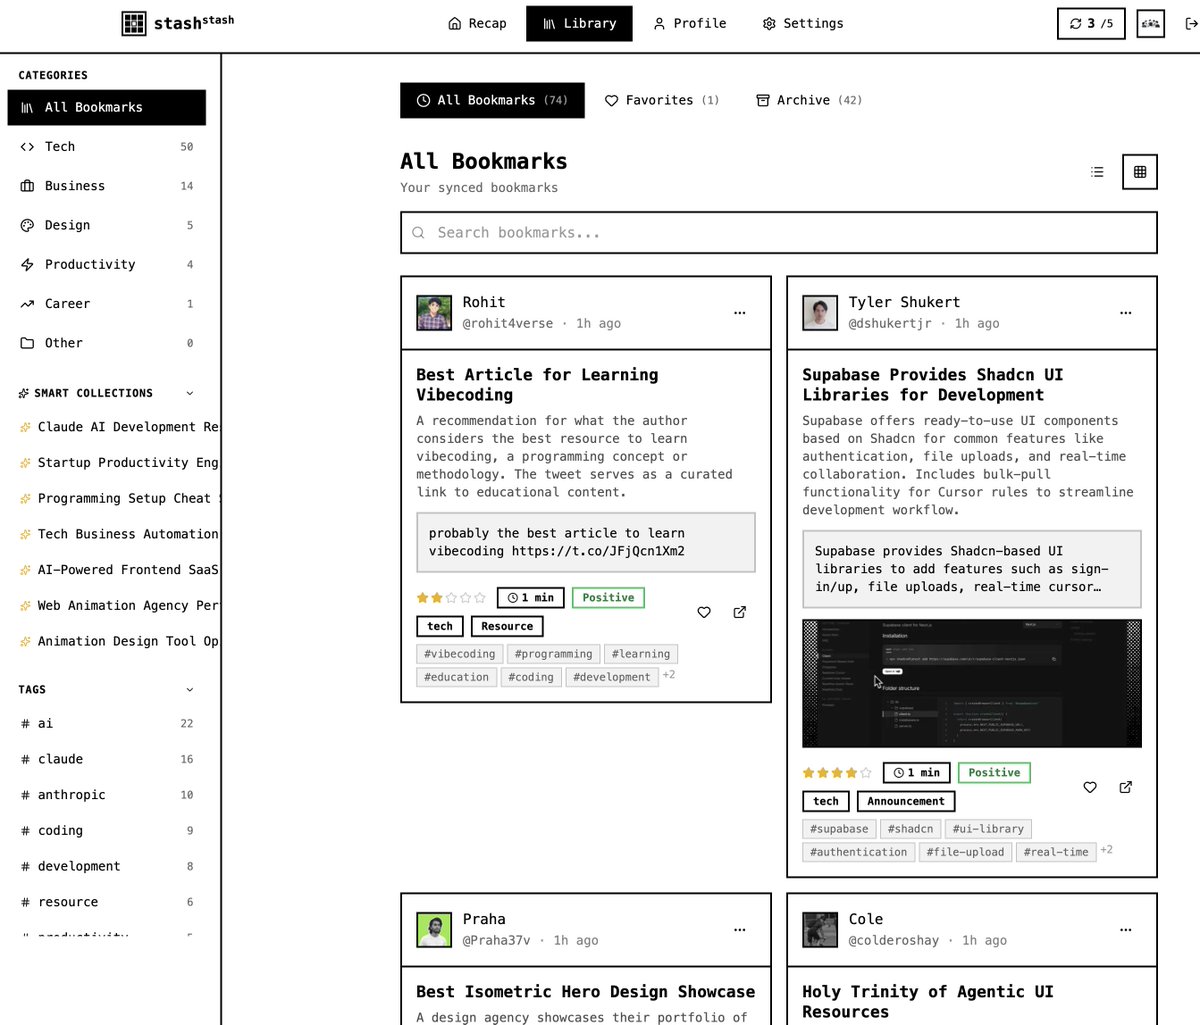
Task: Open the Other category
Action: (x=107, y=343)
